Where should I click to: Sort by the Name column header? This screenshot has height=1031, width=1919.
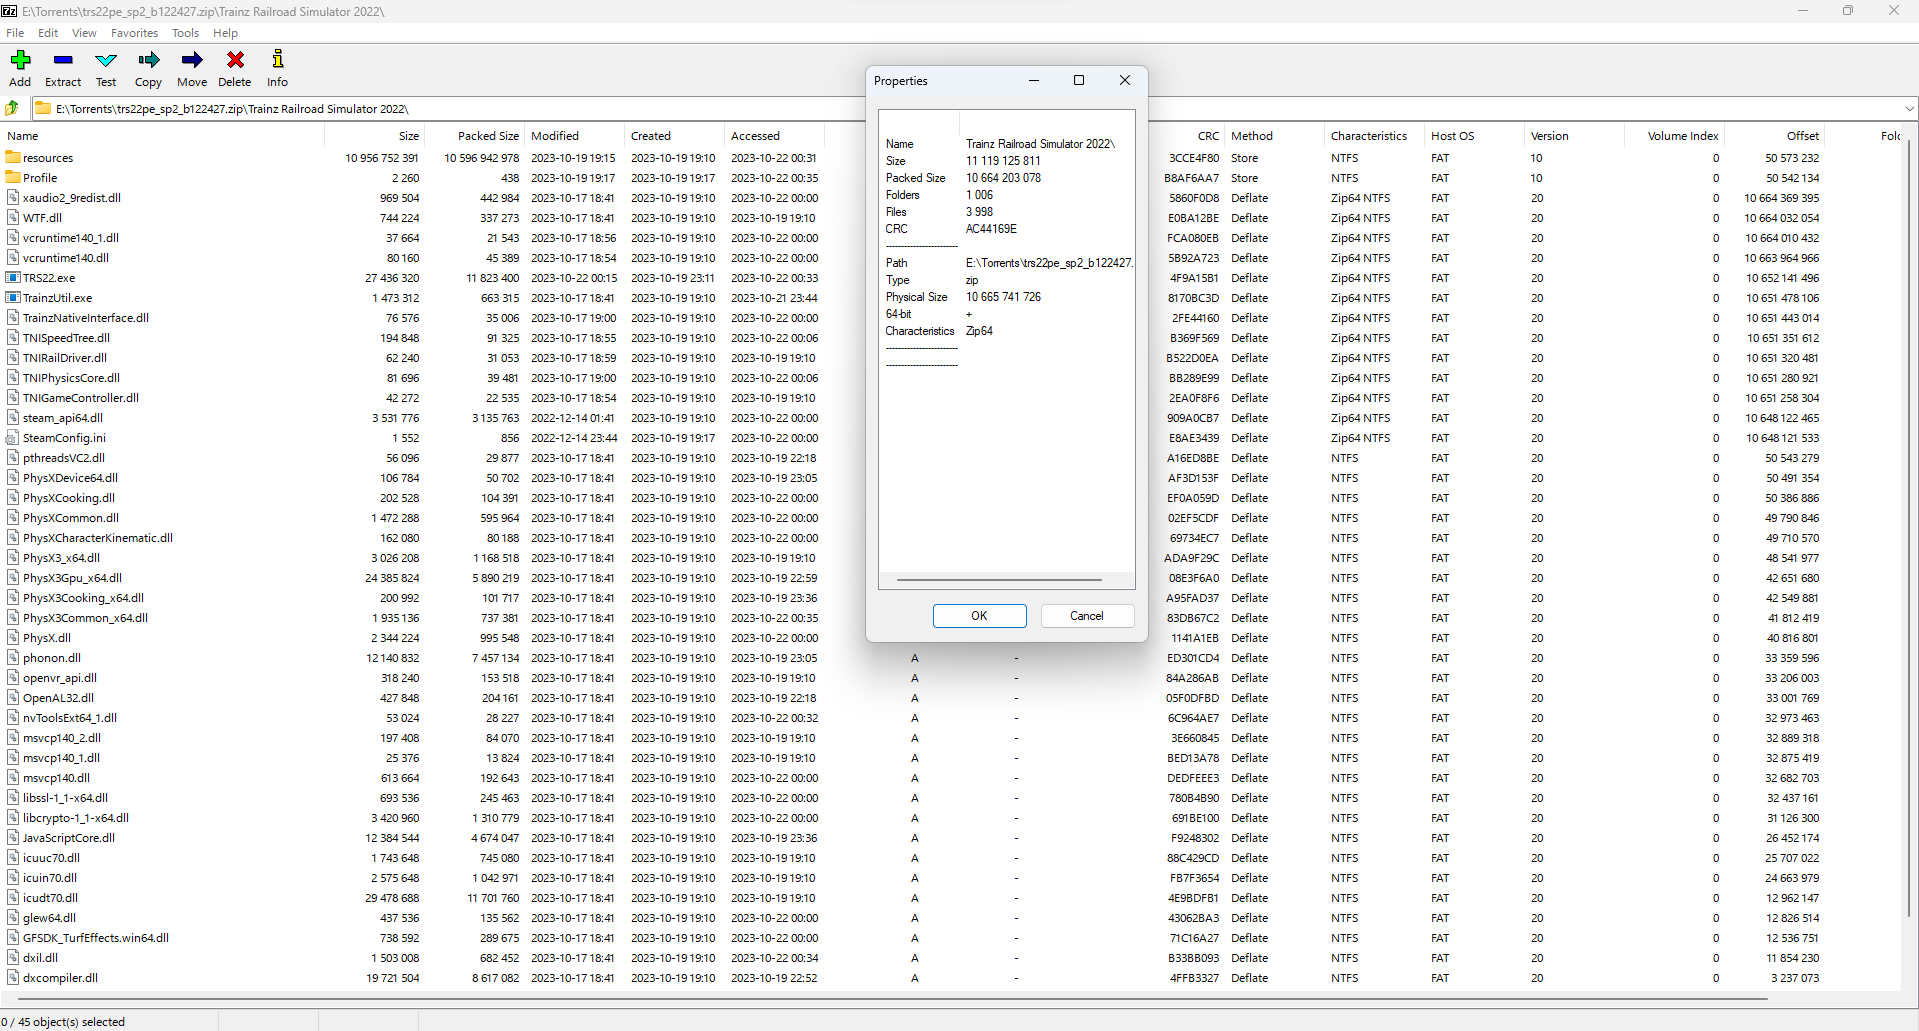pyautogui.click(x=160, y=136)
